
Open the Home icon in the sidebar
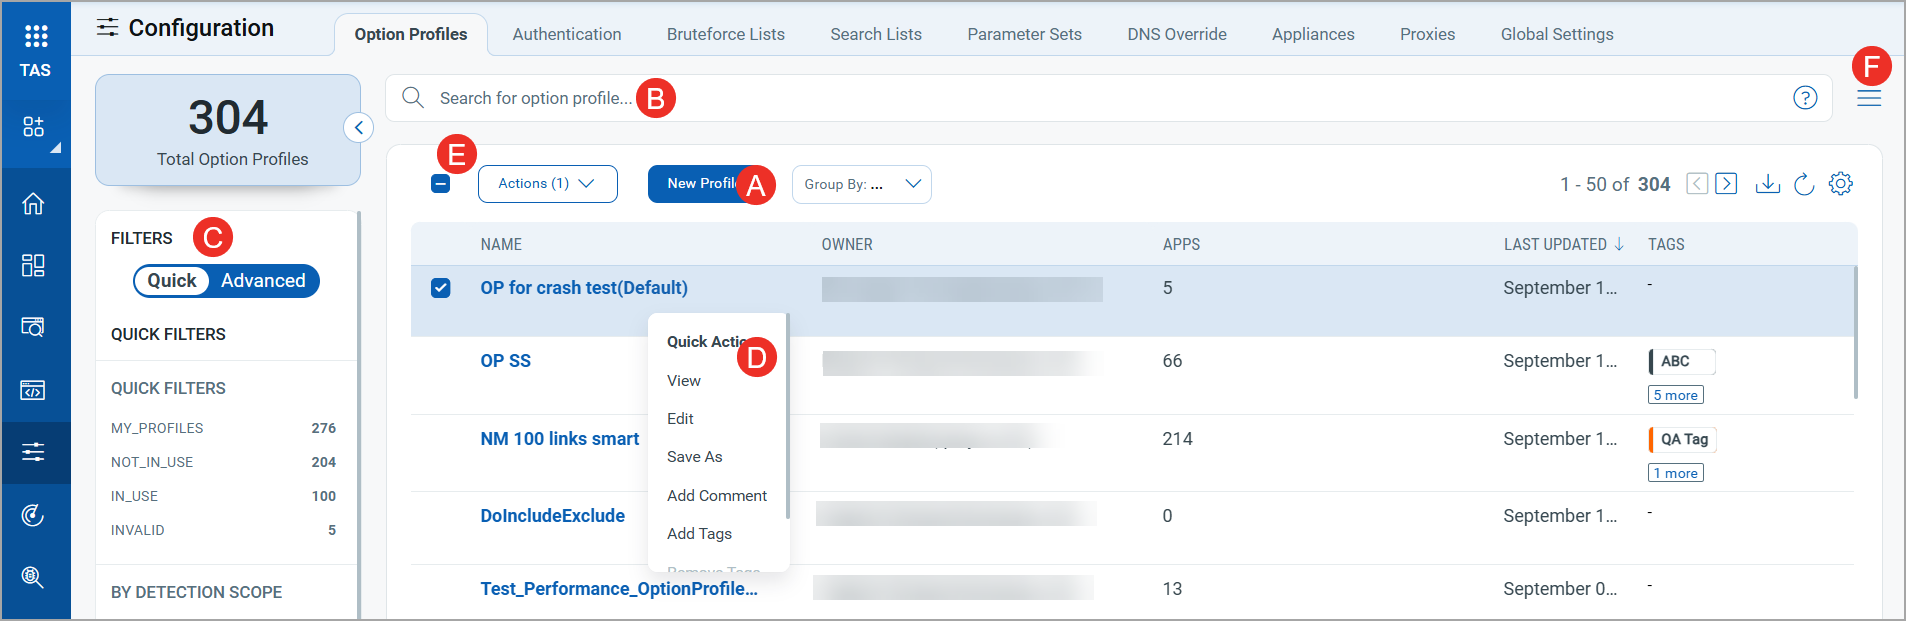pos(33,204)
